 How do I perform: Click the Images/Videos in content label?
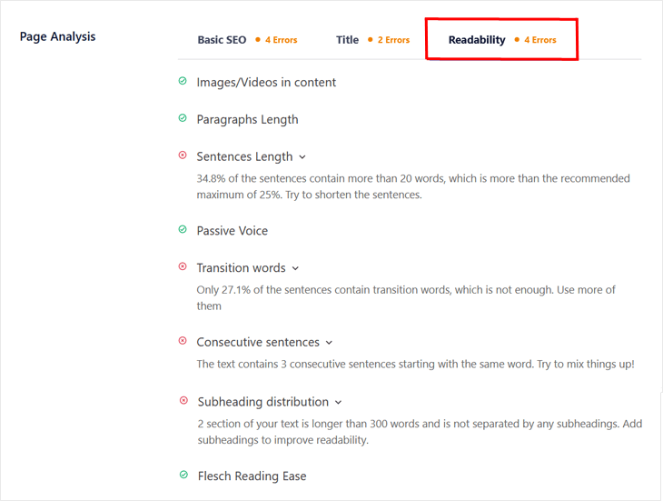point(266,83)
